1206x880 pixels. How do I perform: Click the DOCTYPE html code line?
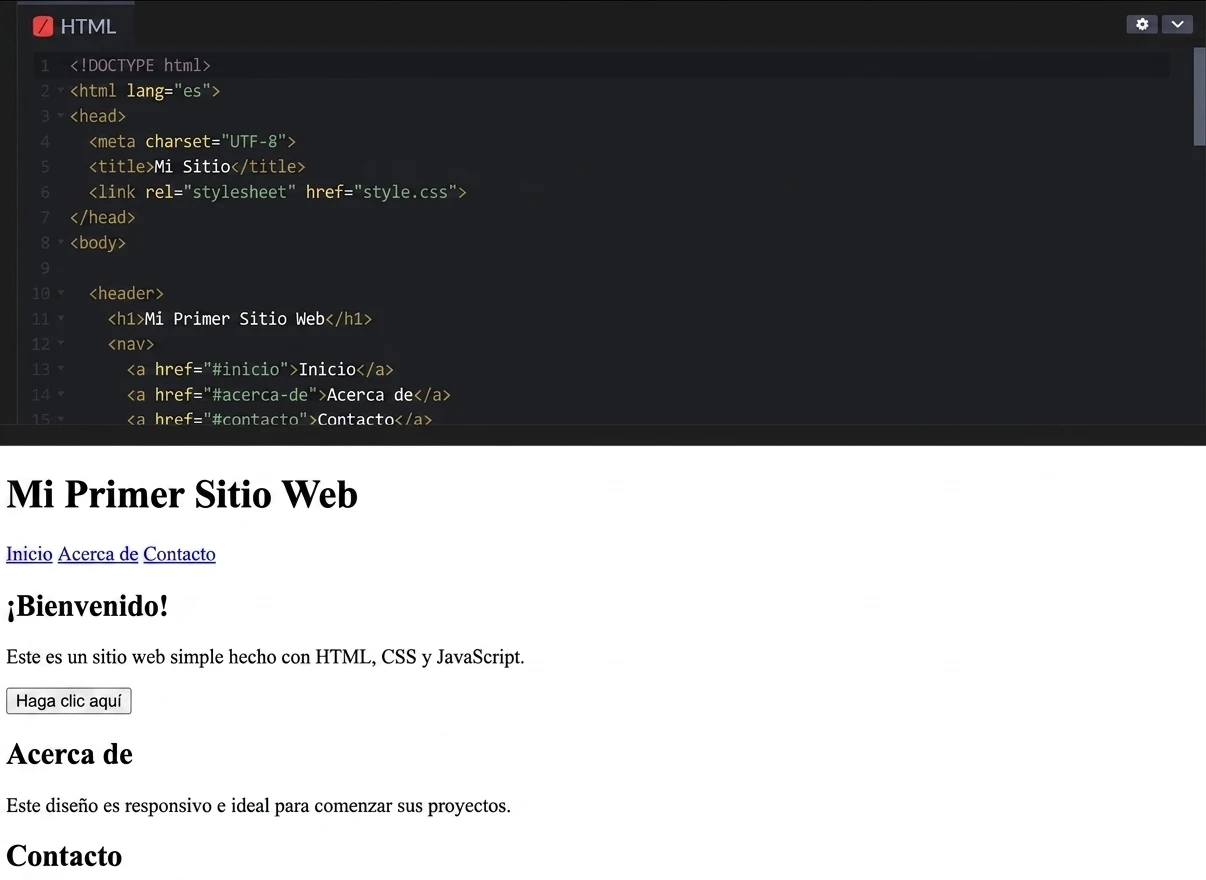140,66
